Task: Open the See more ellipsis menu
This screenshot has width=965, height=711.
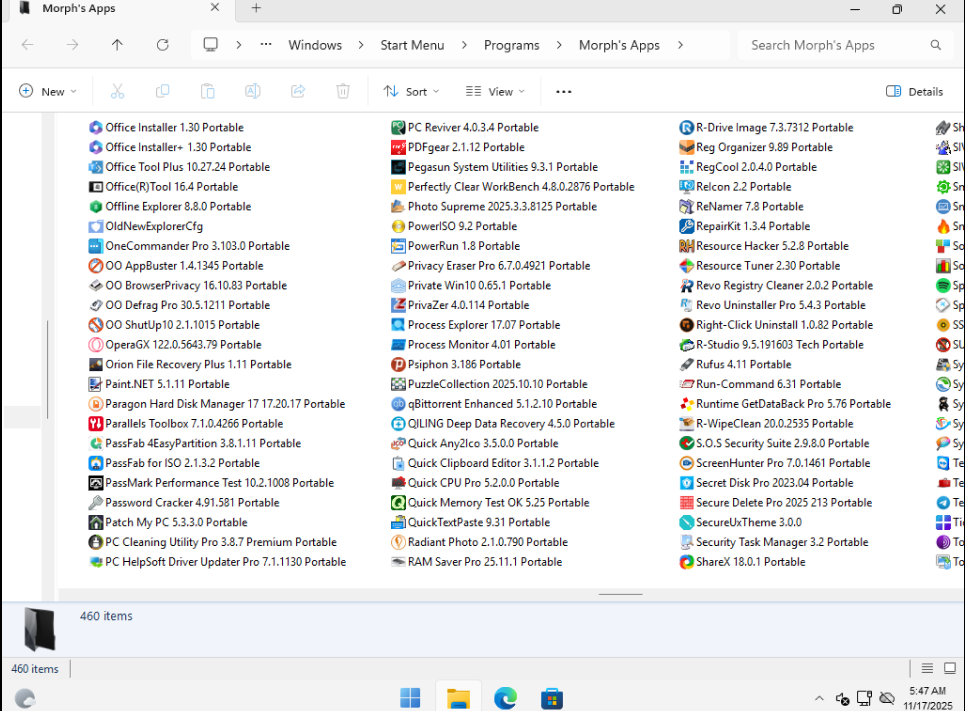Action: [564, 91]
